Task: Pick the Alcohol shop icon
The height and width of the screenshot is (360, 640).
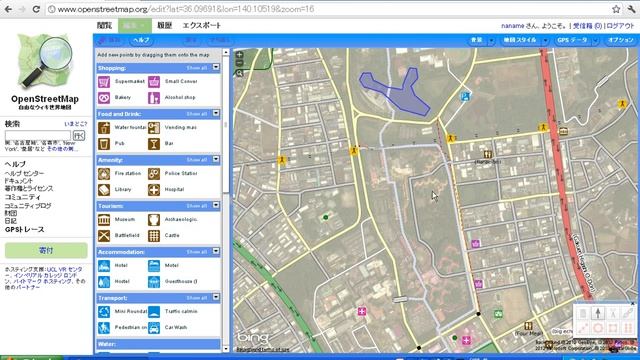Action: coord(154,98)
